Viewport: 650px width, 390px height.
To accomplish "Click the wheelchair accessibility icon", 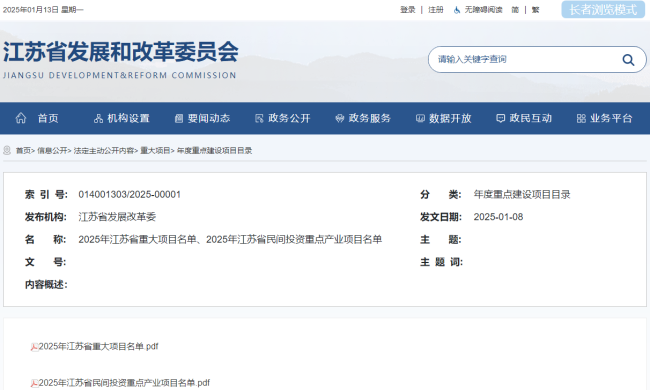I will click(x=457, y=10).
